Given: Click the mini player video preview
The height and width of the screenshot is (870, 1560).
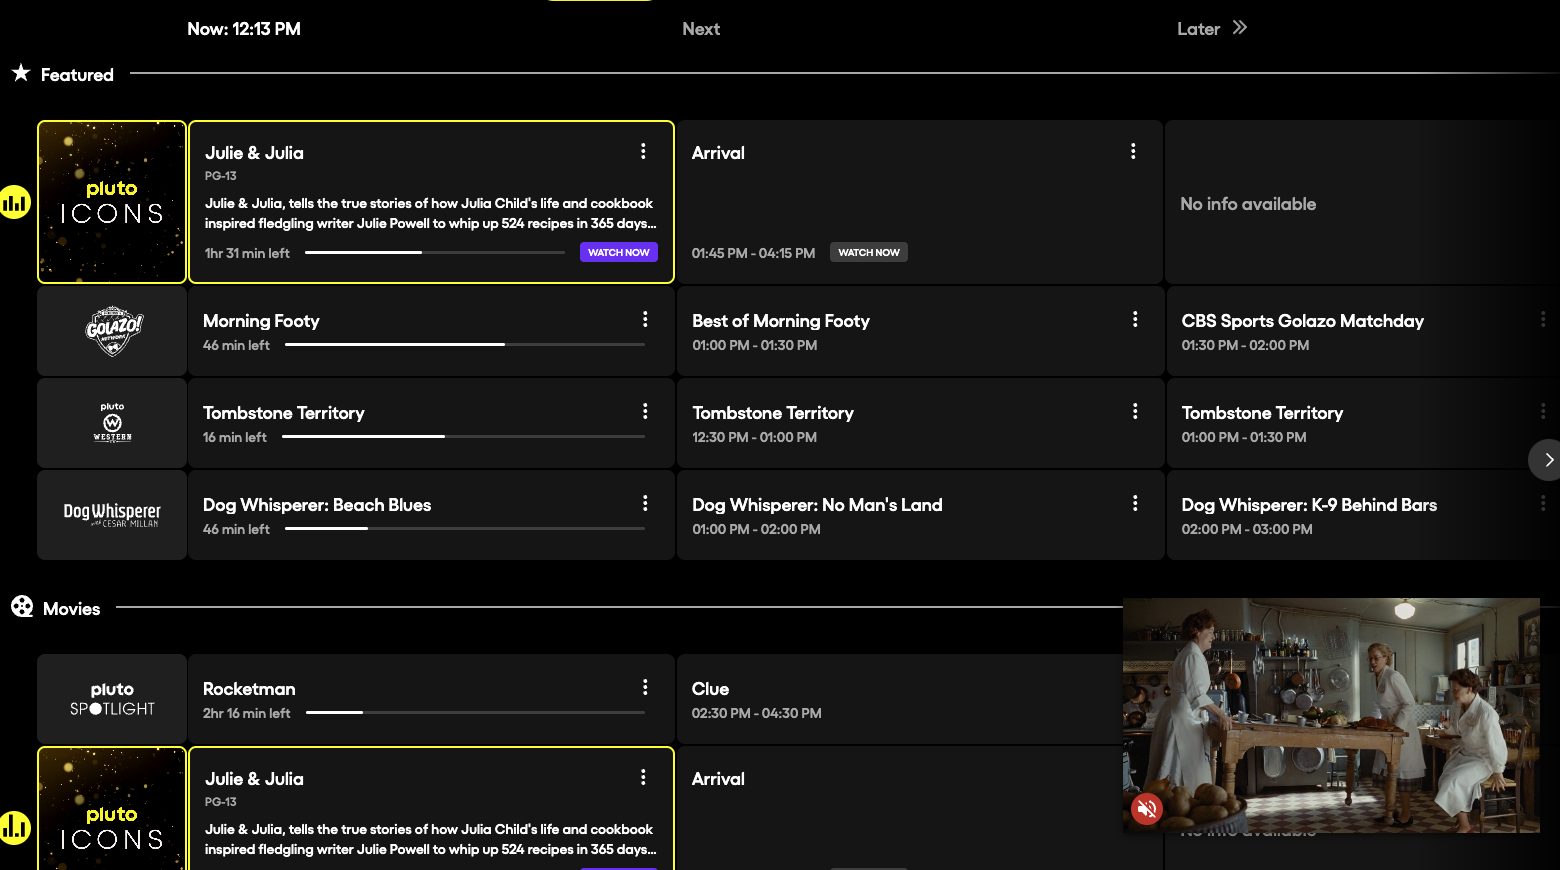Looking at the screenshot, I should [x=1331, y=715].
